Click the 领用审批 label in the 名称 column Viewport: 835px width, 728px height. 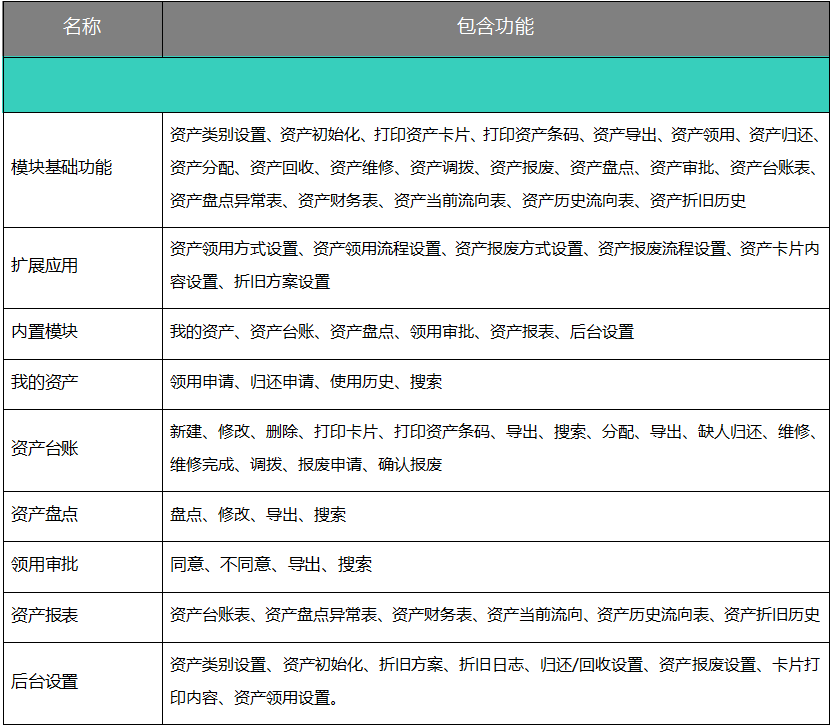coord(44,564)
